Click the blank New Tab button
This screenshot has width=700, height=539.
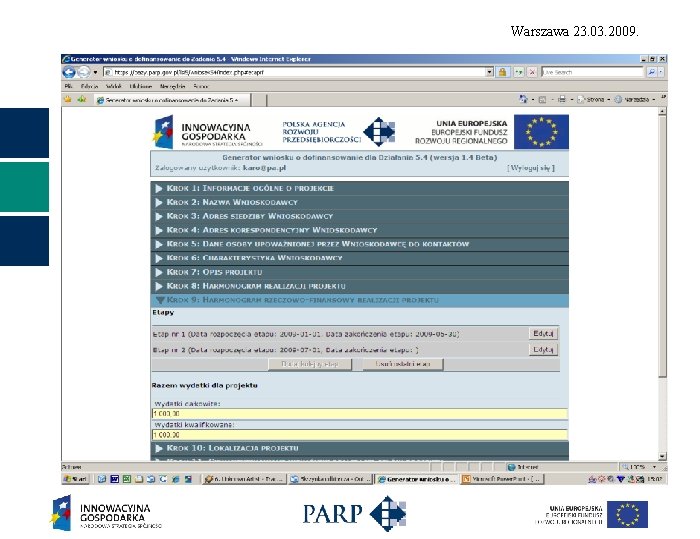point(259,100)
